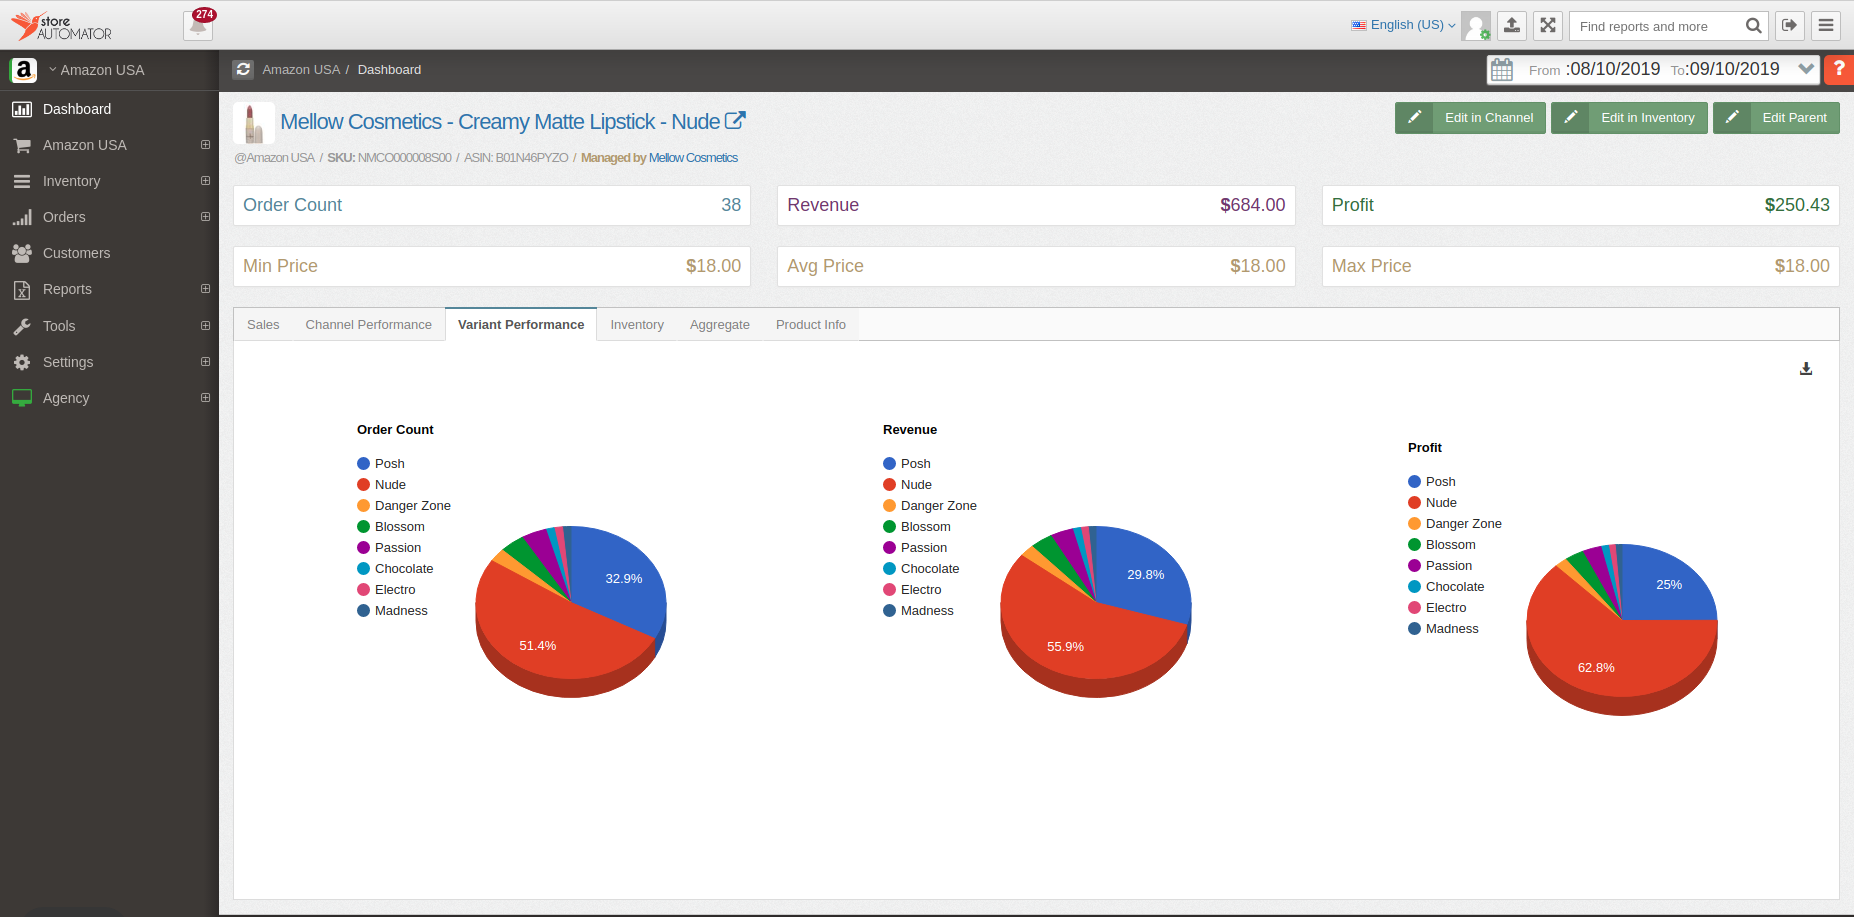Image resolution: width=1854 pixels, height=917 pixels.
Task: Open the date range dropdown chevron
Action: coord(1806,69)
